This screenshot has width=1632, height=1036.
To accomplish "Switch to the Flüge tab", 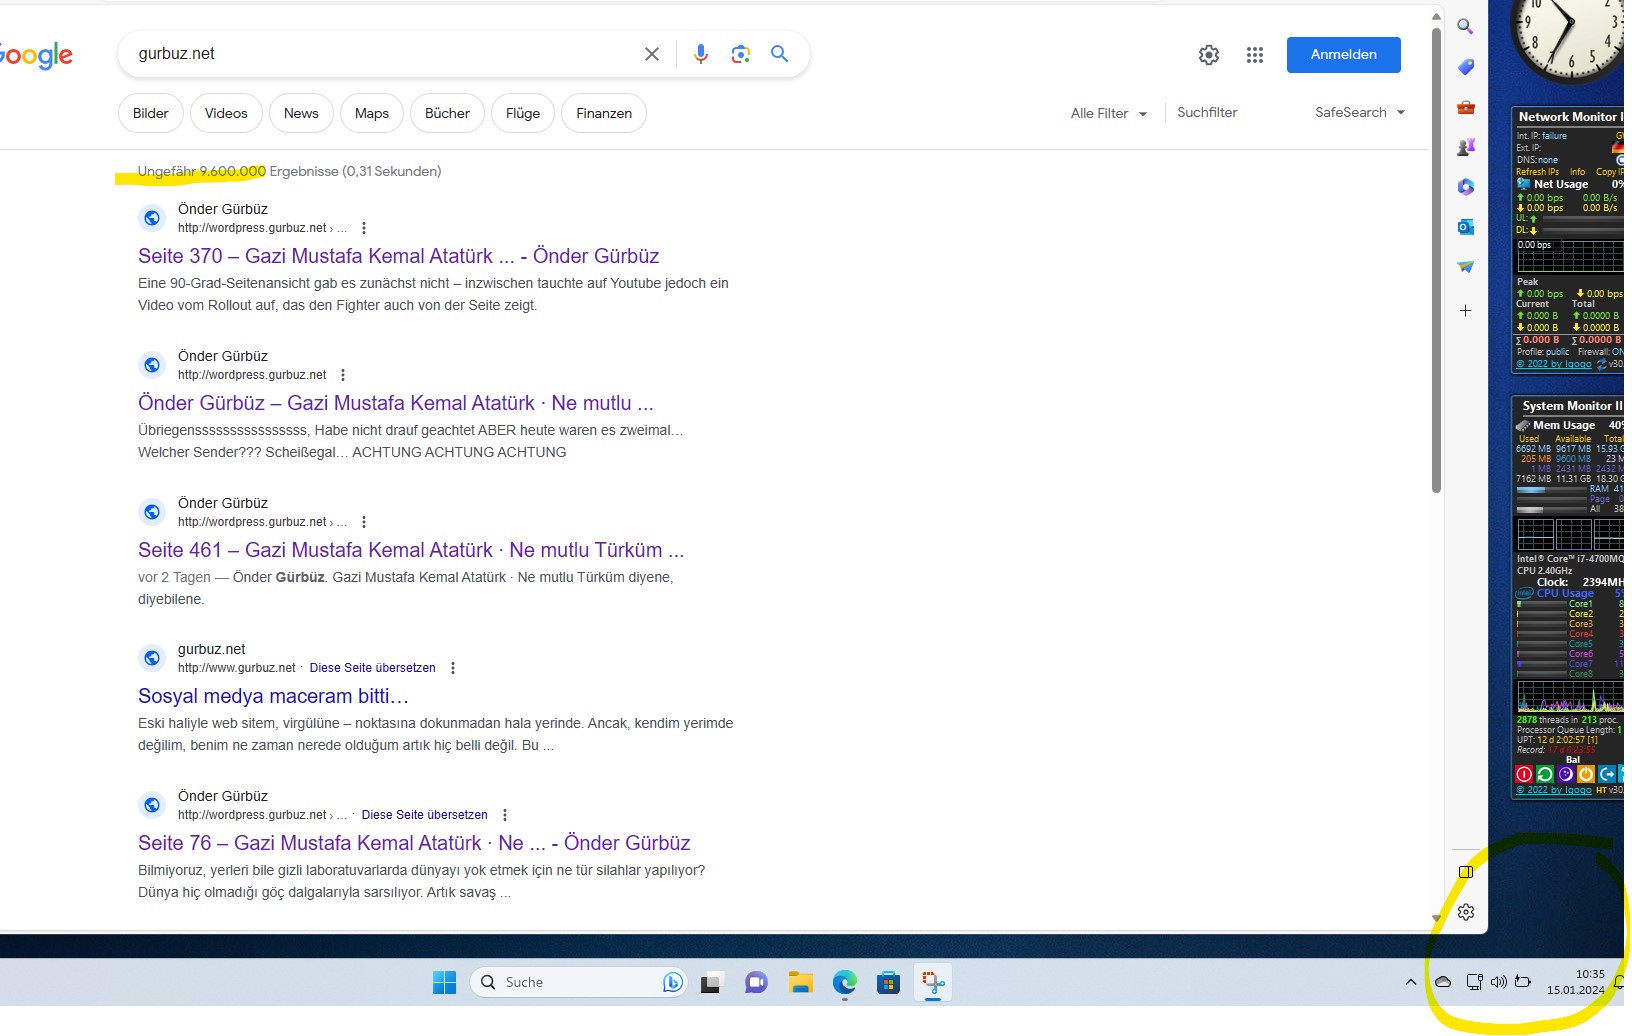I will coord(523,113).
